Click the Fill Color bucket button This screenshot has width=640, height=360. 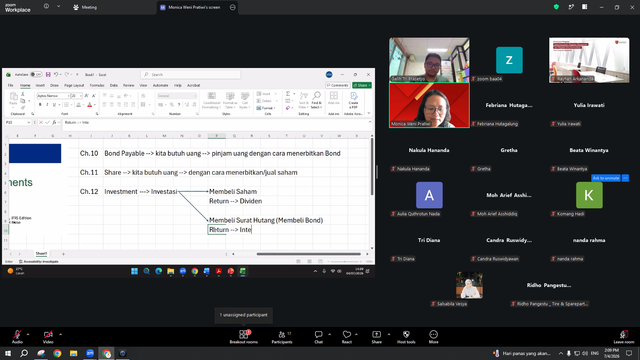click(x=78, y=105)
